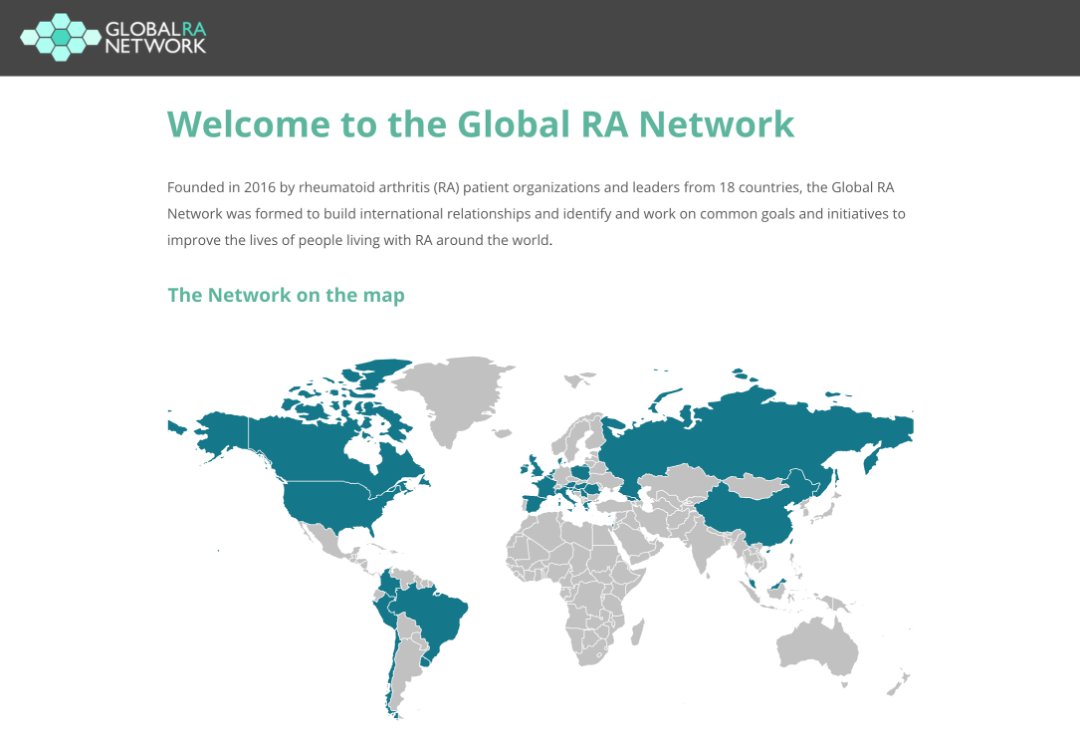Screen dimensions: 1080x748
Task: Click the Global RA Network logo
Action: pos(114,37)
